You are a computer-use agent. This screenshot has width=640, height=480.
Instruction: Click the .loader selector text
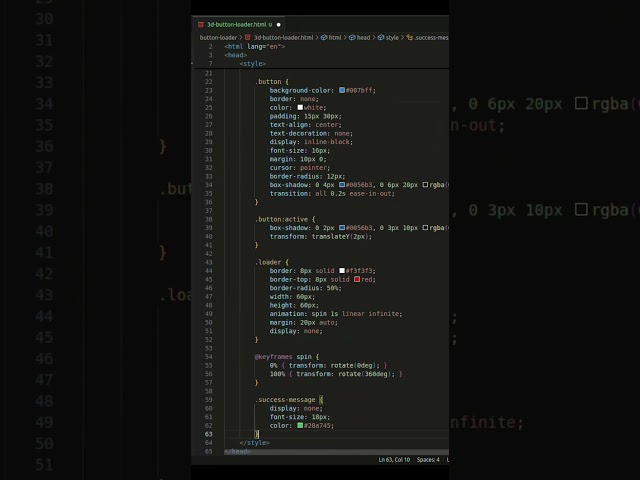click(268, 262)
